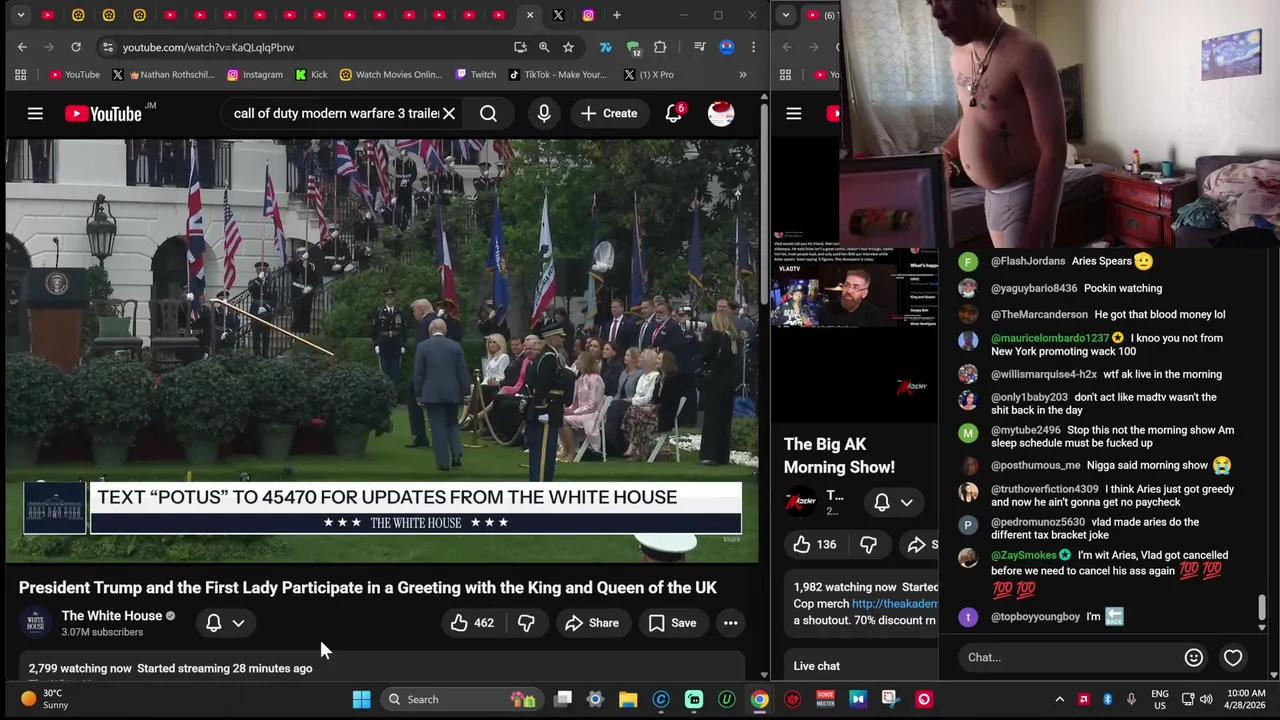
Task: Open the X Pro bookmark
Action: click(648, 74)
